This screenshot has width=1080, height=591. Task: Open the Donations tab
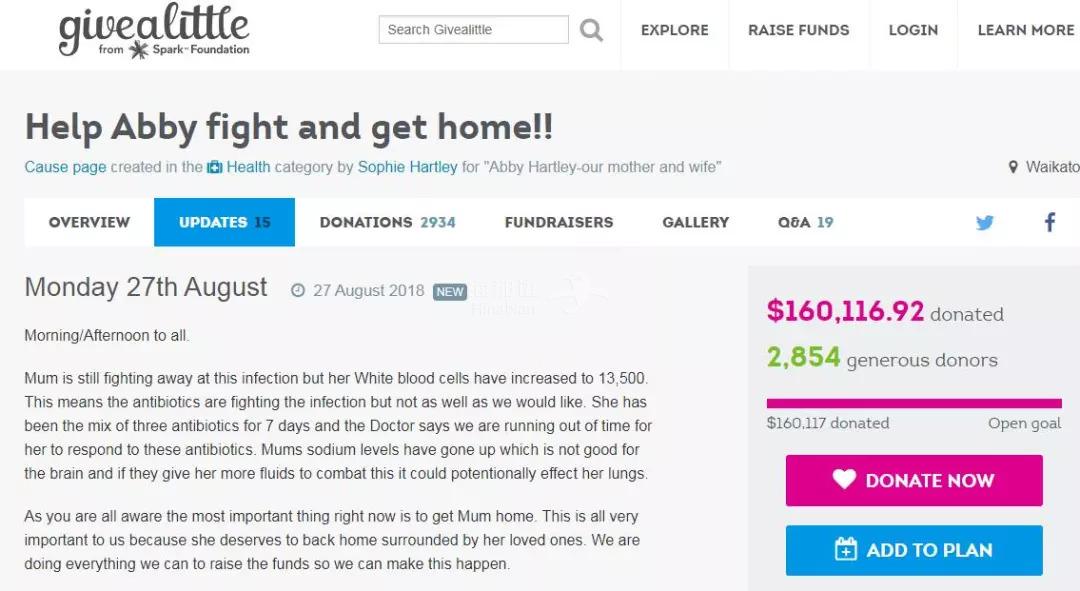(387, 222)
